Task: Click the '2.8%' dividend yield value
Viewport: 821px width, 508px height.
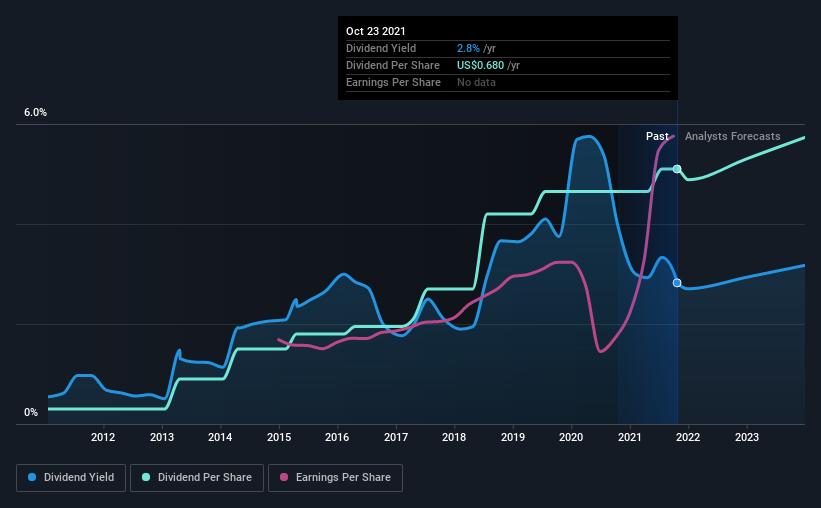Action: pos(468,48)
